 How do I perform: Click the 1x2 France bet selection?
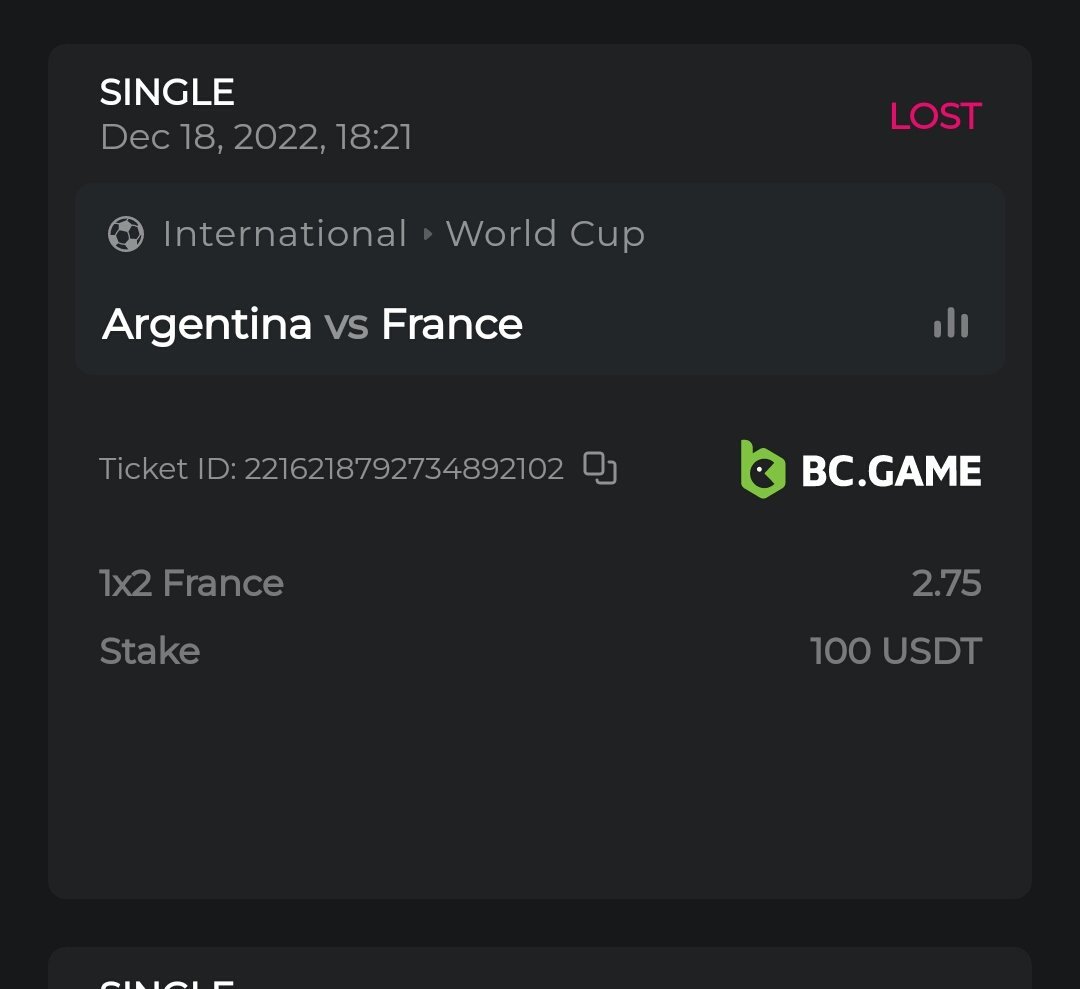[192, 583]
